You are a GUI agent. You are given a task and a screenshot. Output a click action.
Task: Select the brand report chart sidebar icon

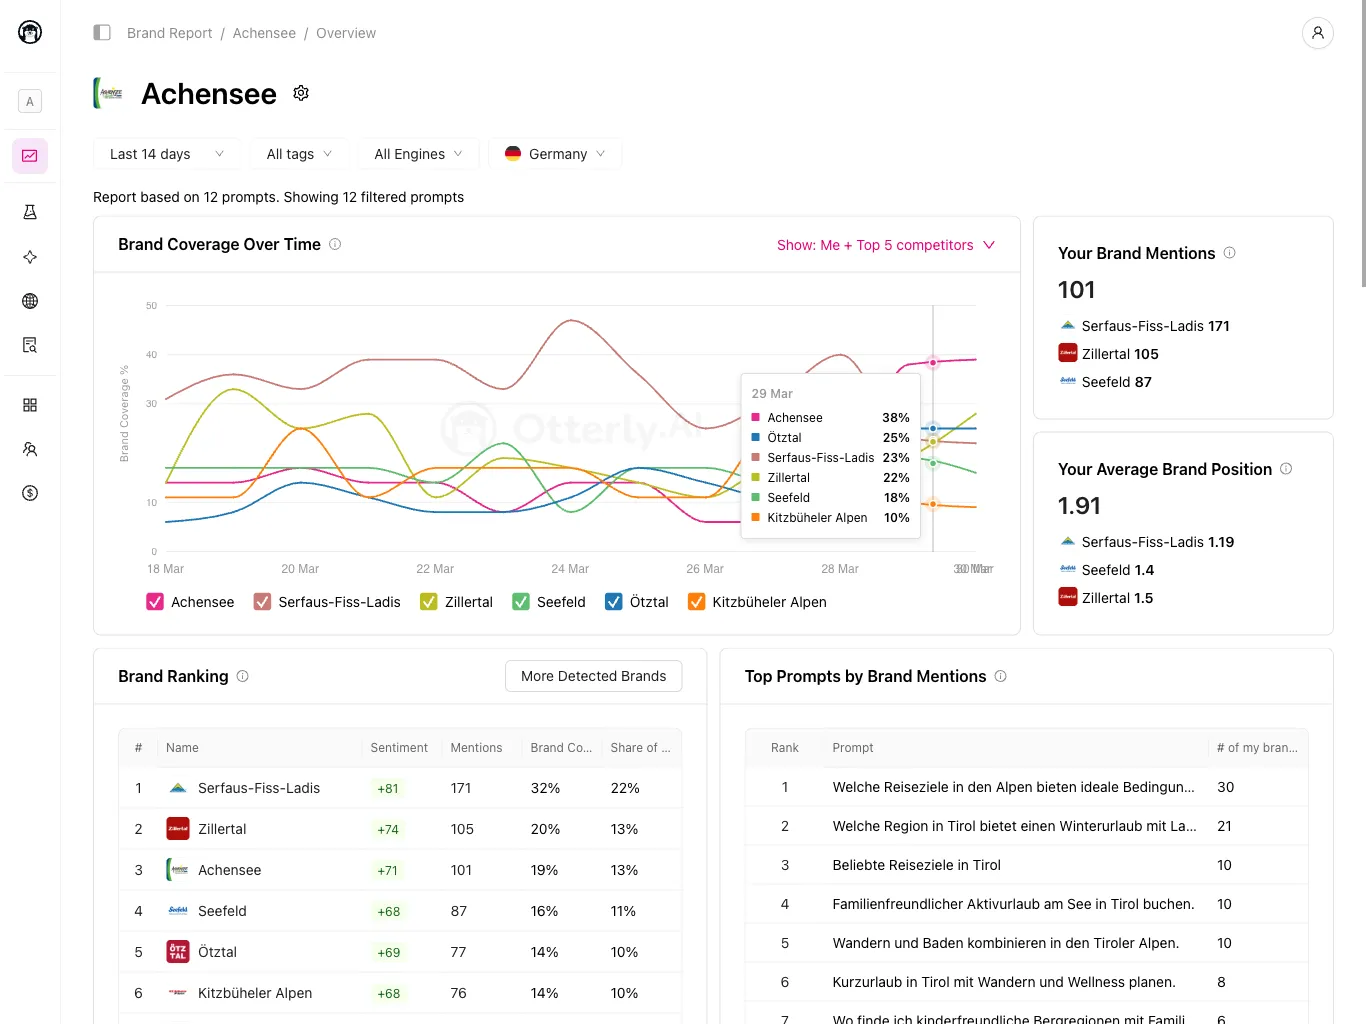[30, 156]
